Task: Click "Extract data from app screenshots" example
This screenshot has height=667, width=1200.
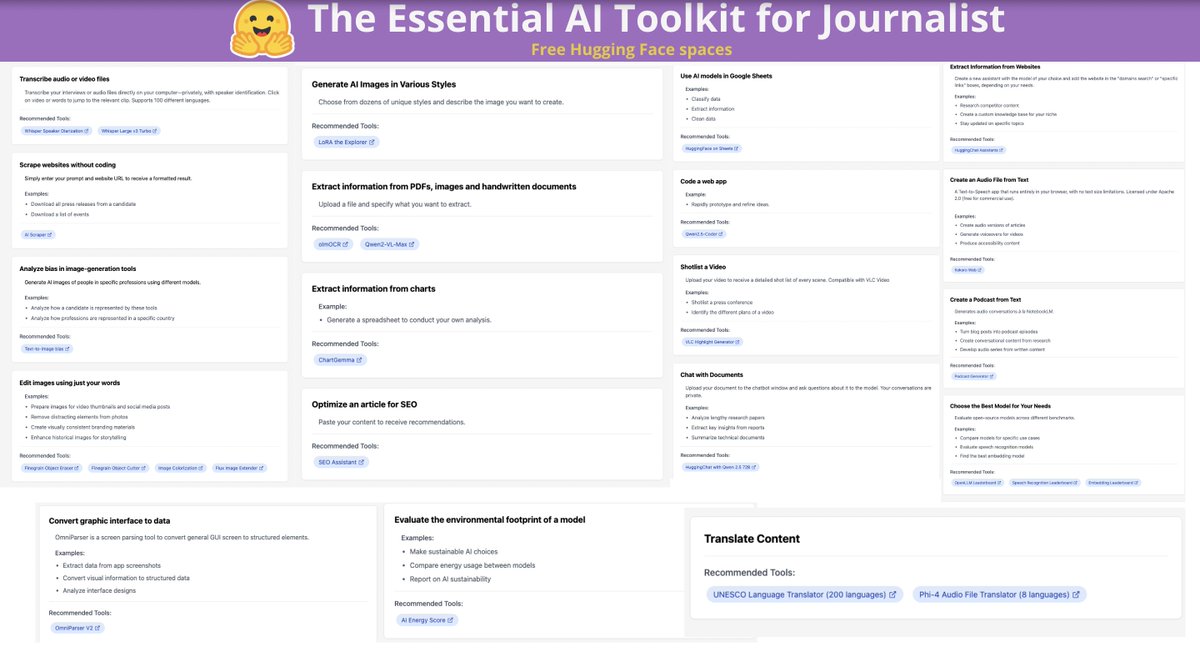Action: [x=113, y=565]
